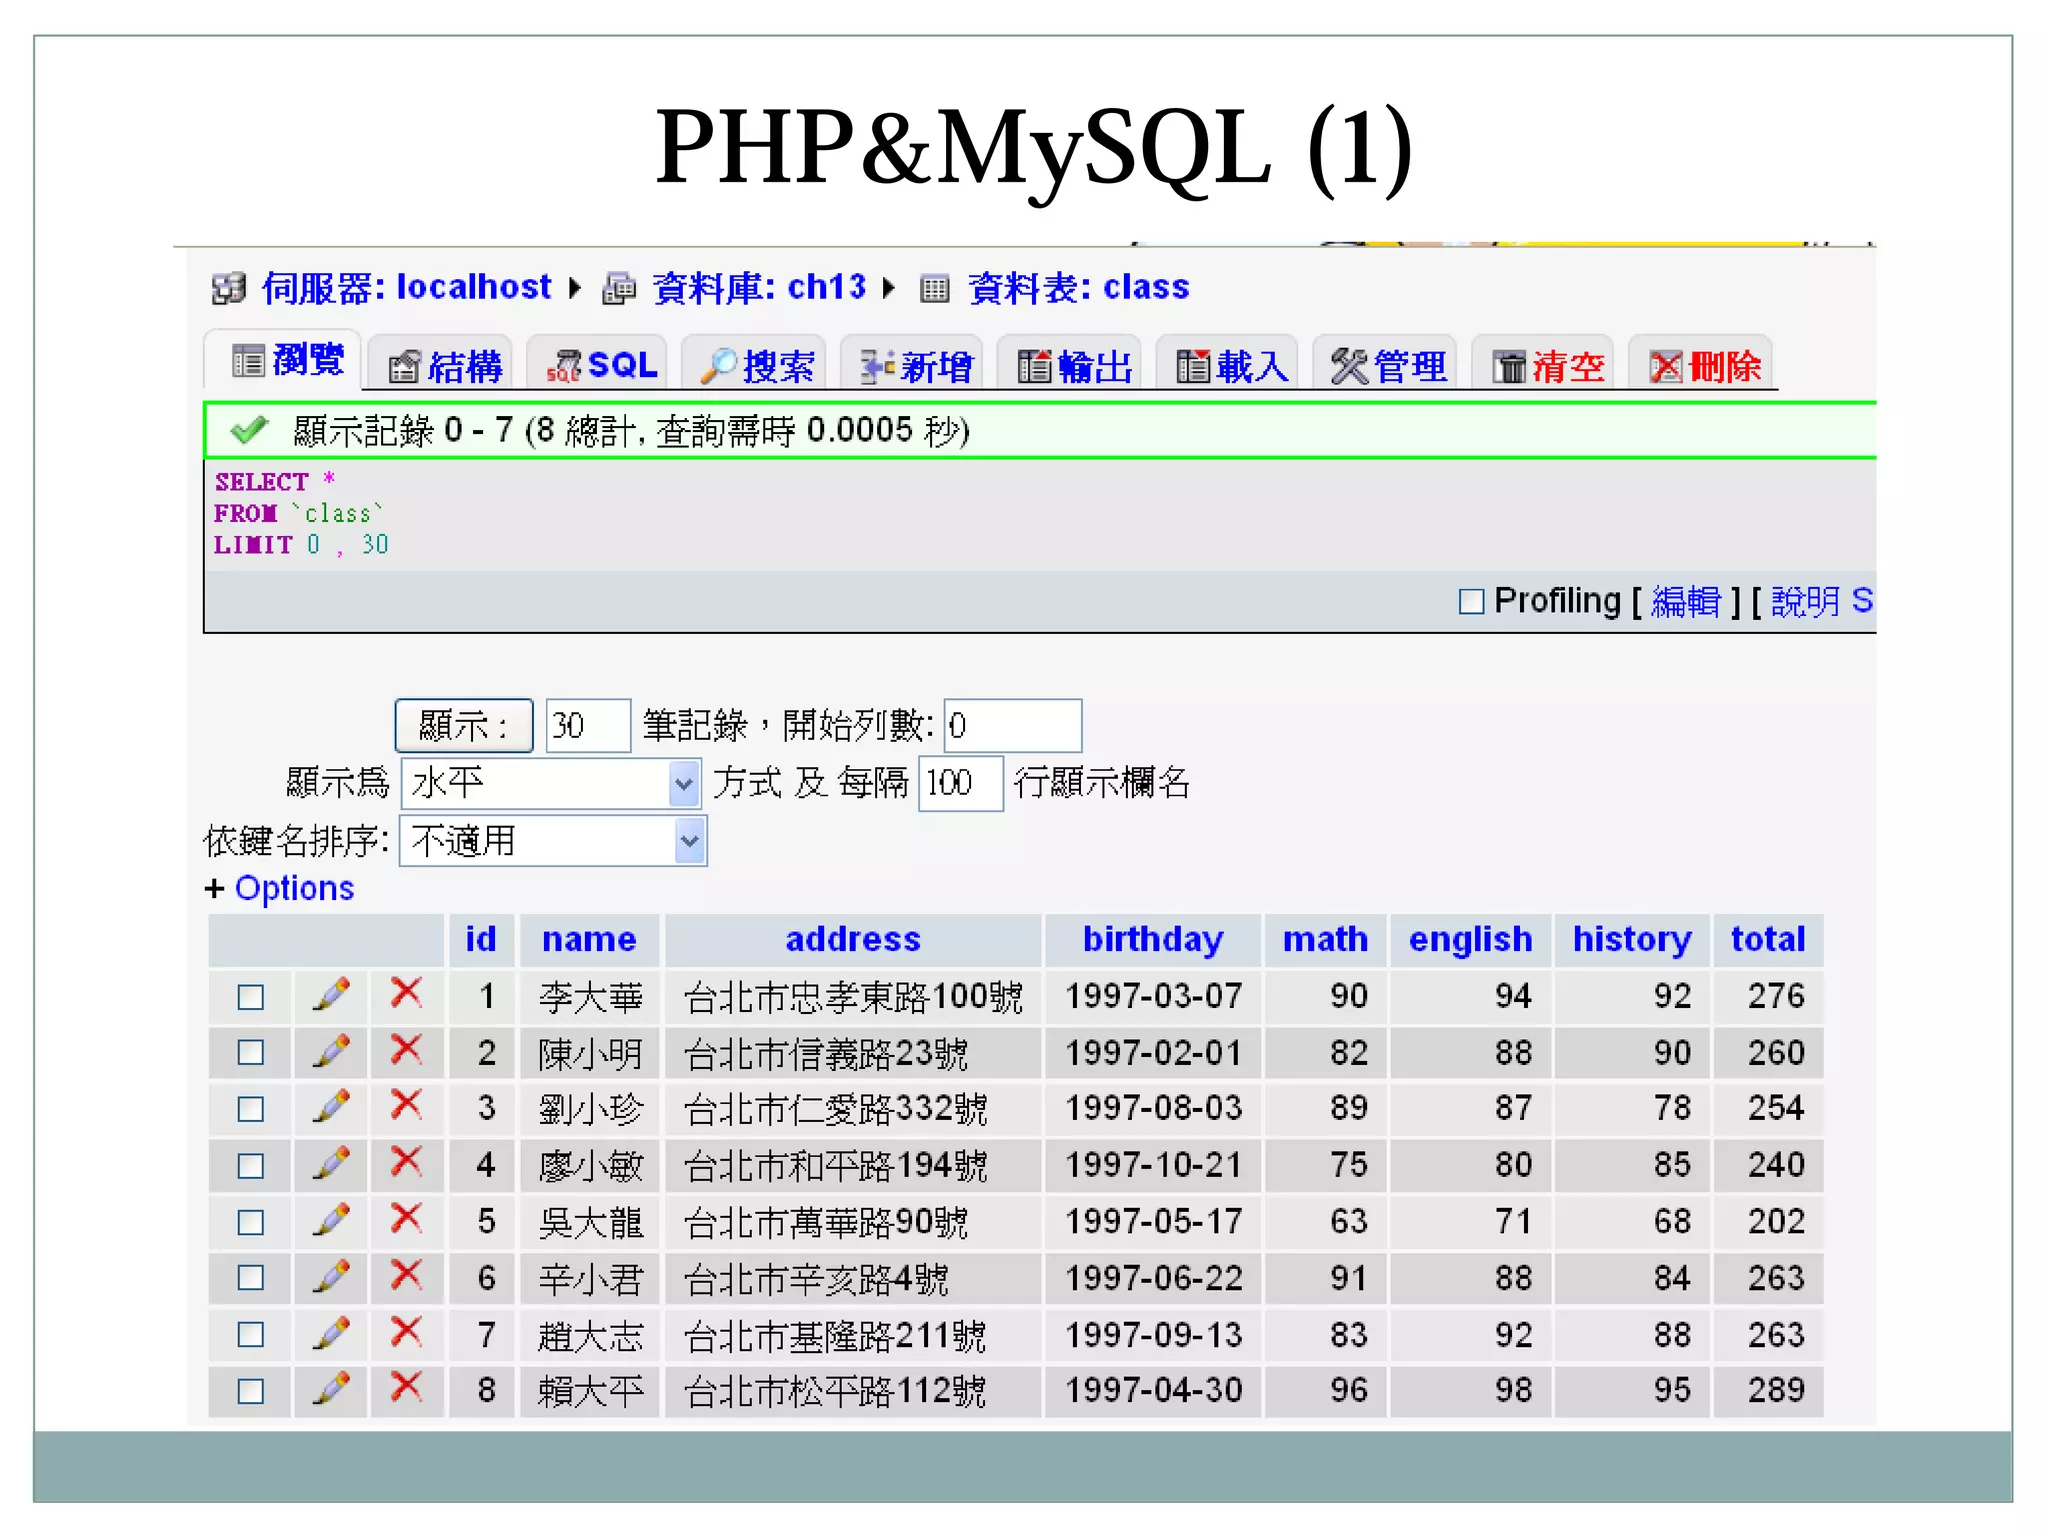Screen dimensions: 2048x1536
Task: Click edit pencil for row 趙大志
Action: (x=331, y=1334)
